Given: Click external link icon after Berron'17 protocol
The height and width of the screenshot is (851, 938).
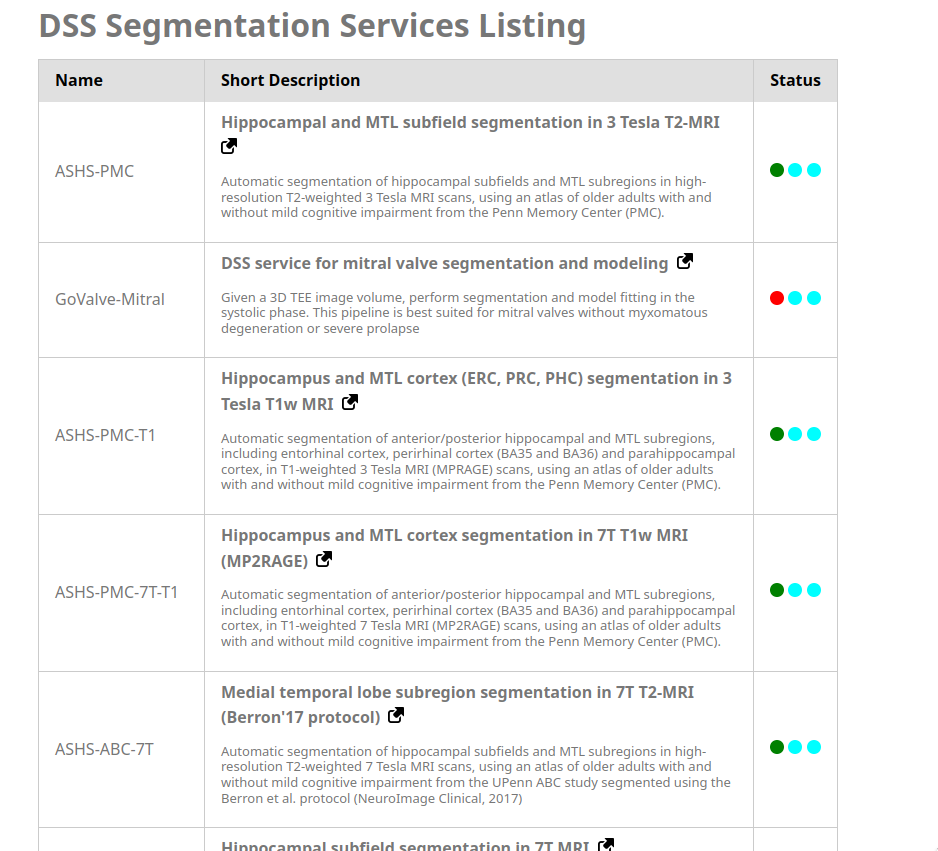Looking at the screenshot, I should point(396,716).
